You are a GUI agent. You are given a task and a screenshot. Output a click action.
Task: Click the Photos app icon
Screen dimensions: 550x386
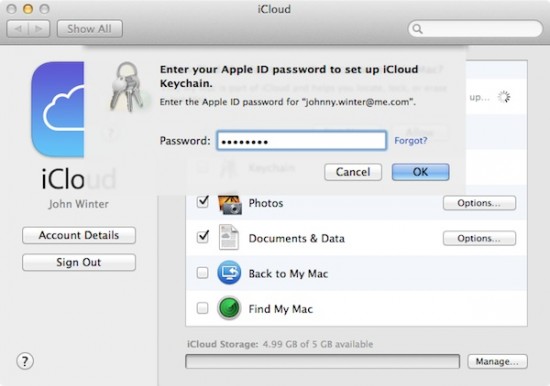click(x=230, y=204)
